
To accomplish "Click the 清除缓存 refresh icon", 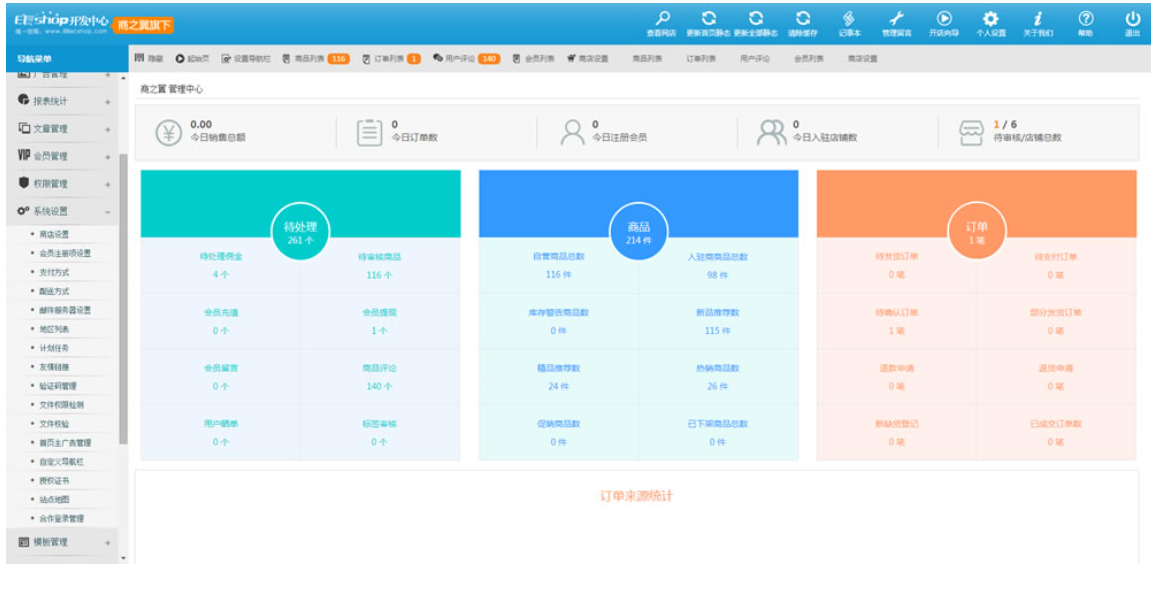I will 802,19.
